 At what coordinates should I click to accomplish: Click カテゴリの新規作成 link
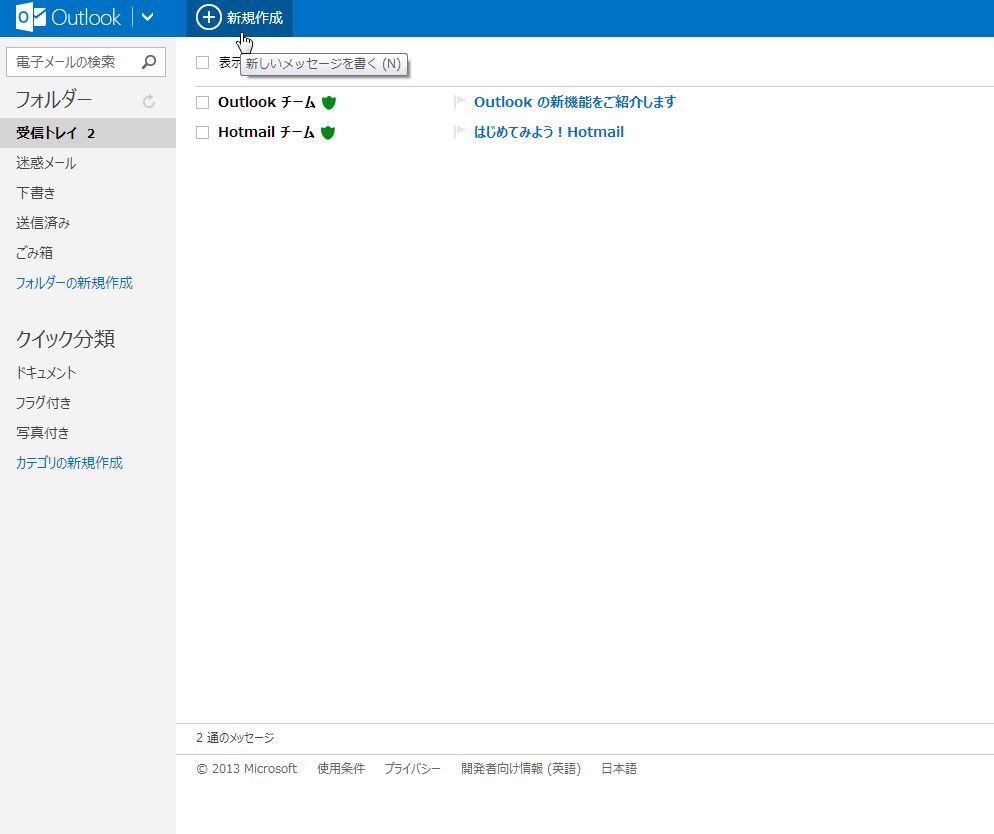pyautogui.click(x=69, y=463)
